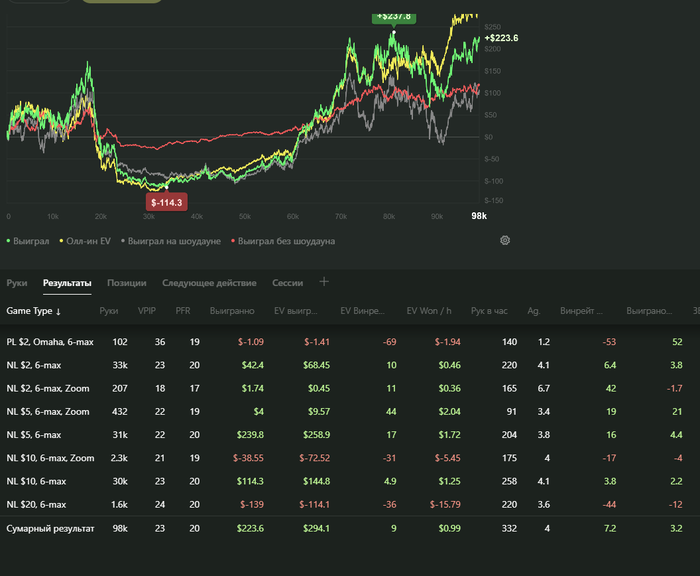Click the $294.1 total EV cell
The image size is (700, 576).
(317, 529)
